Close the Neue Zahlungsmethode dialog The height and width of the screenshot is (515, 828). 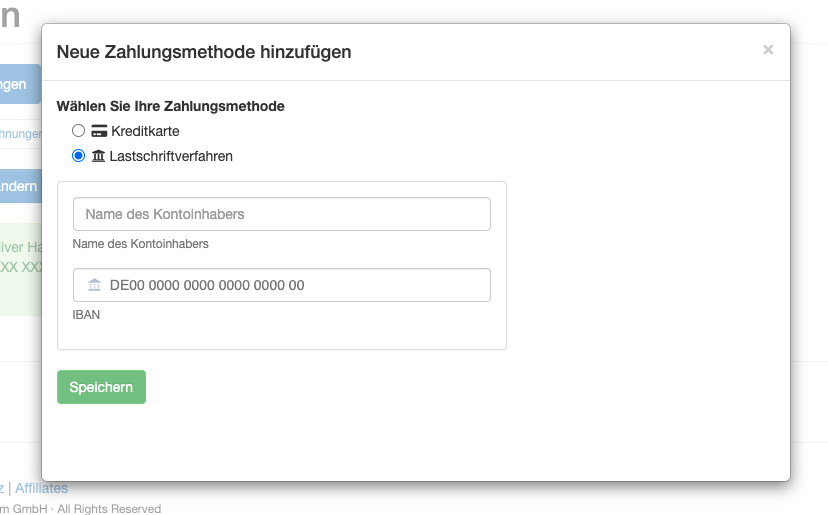(768, 50)
